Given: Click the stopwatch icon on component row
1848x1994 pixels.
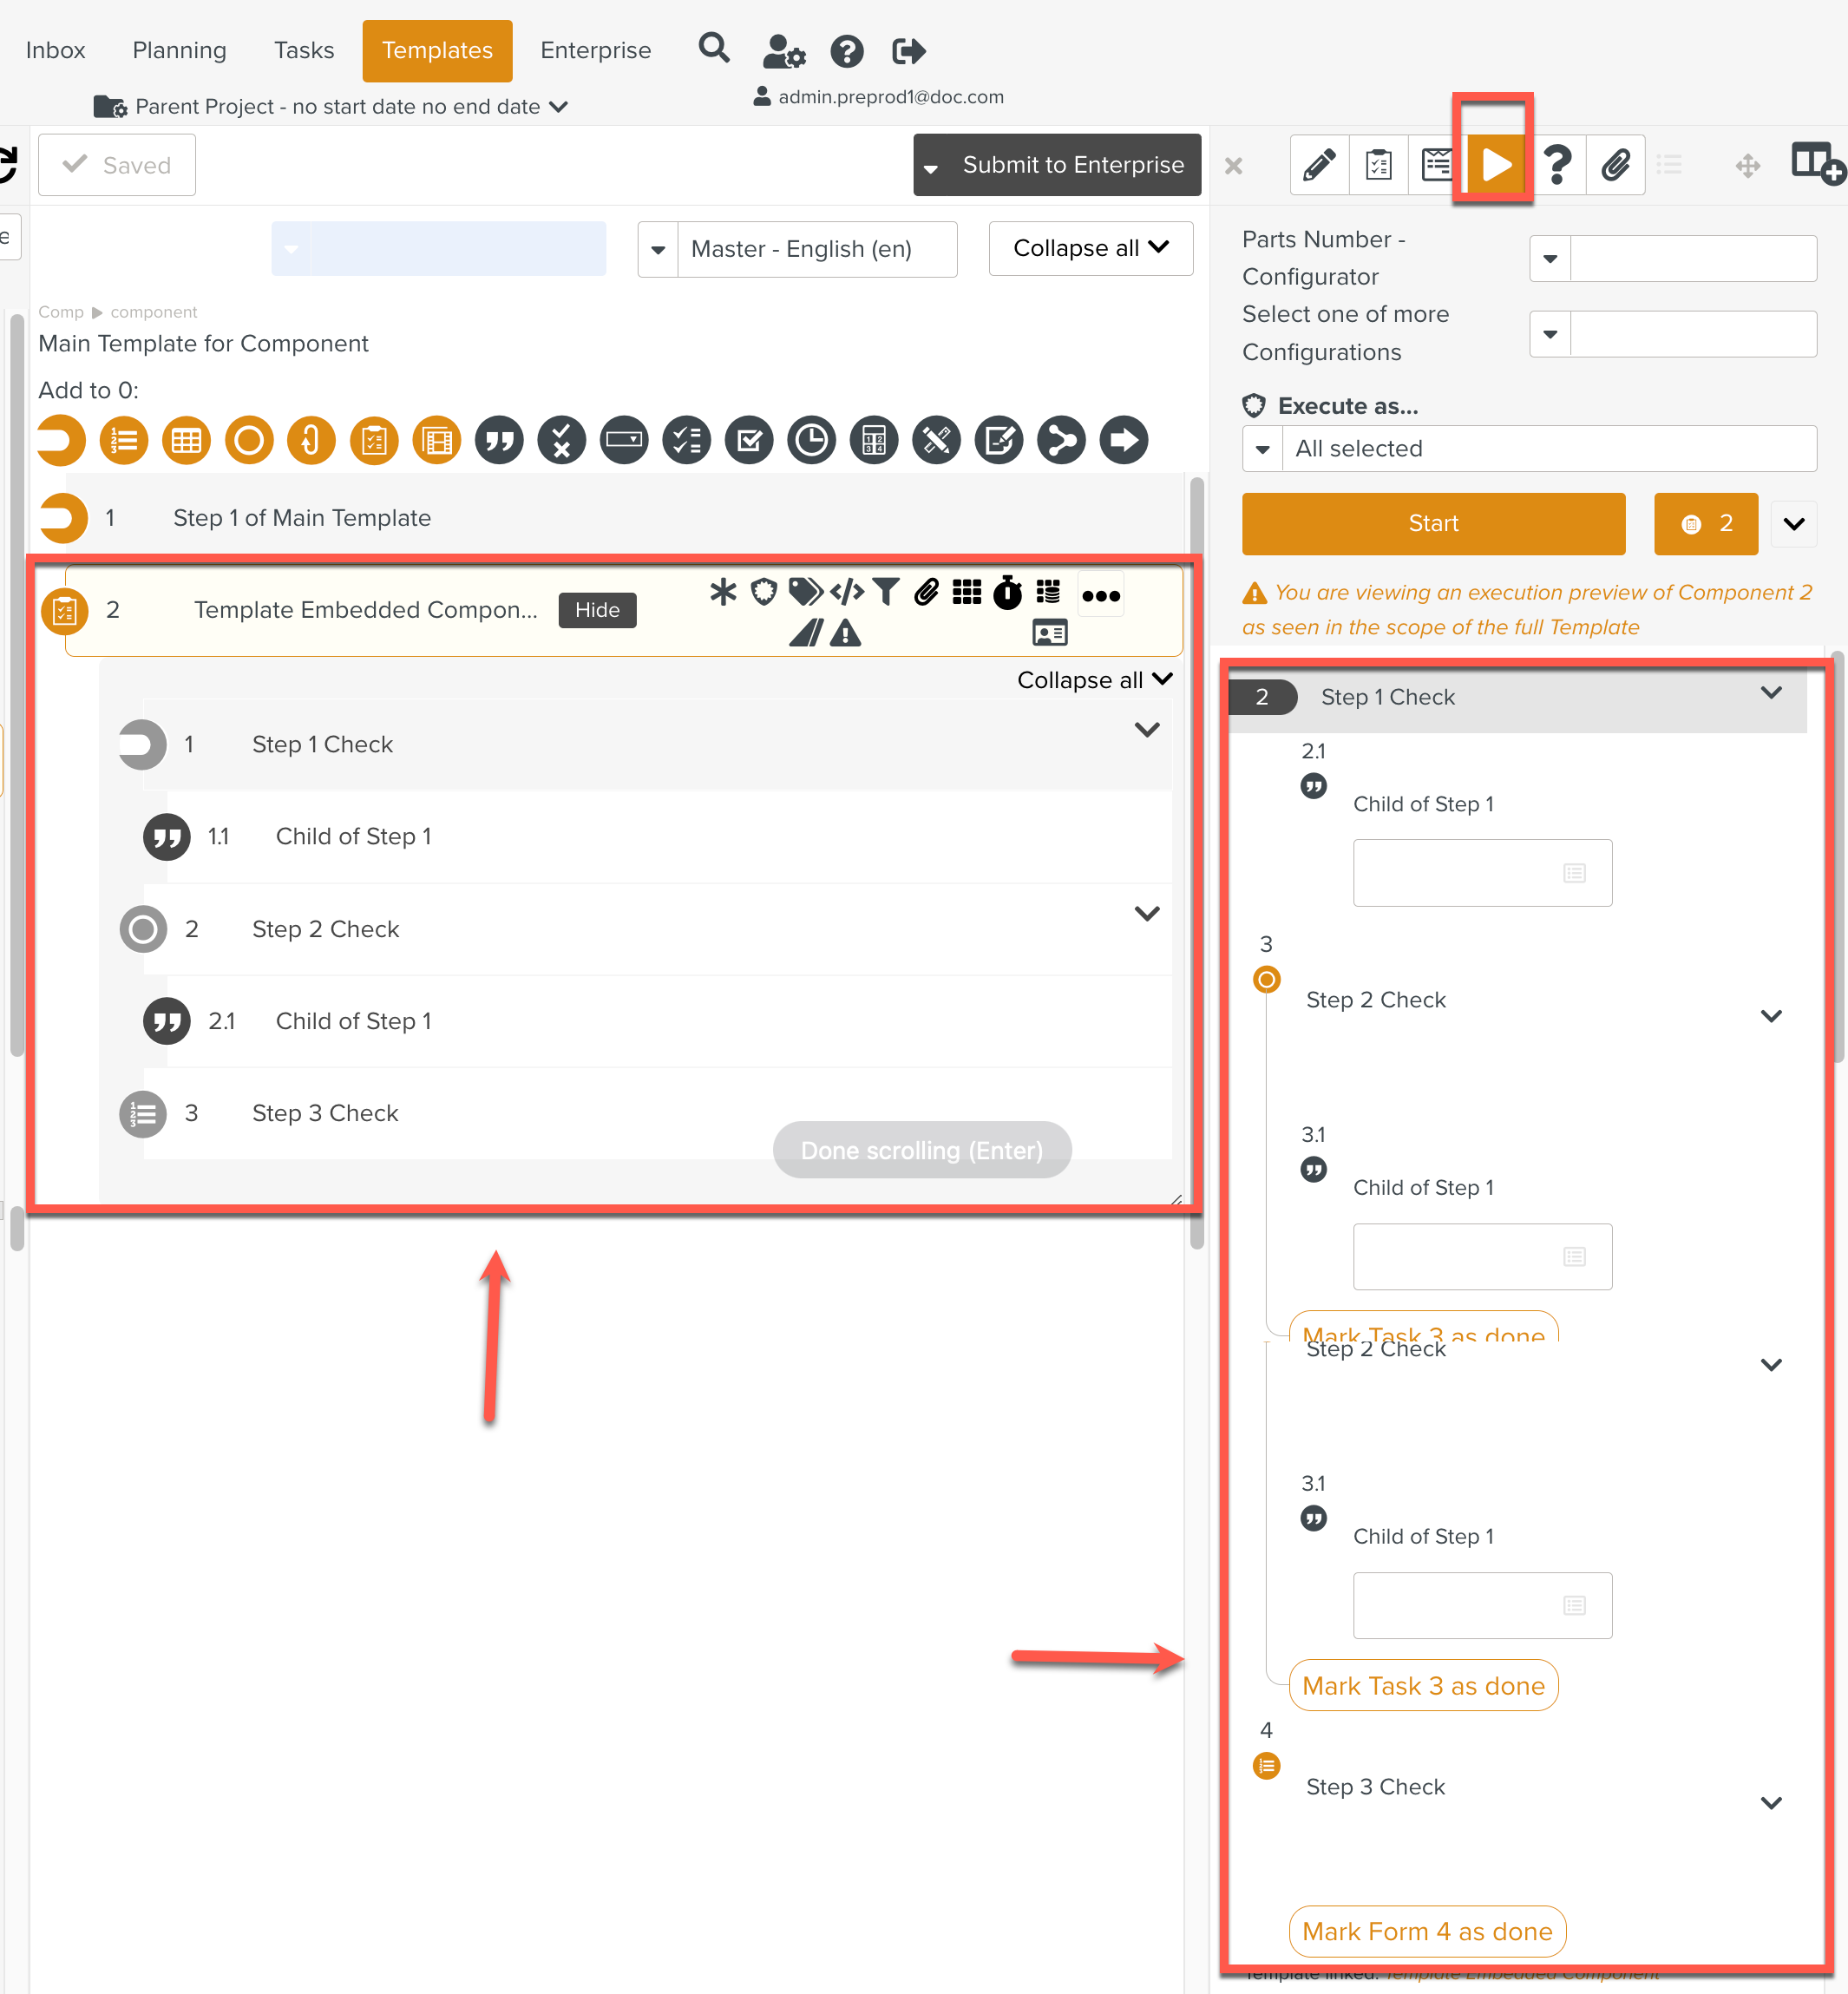Looking at the screenshot, I should click(1007, 592).
